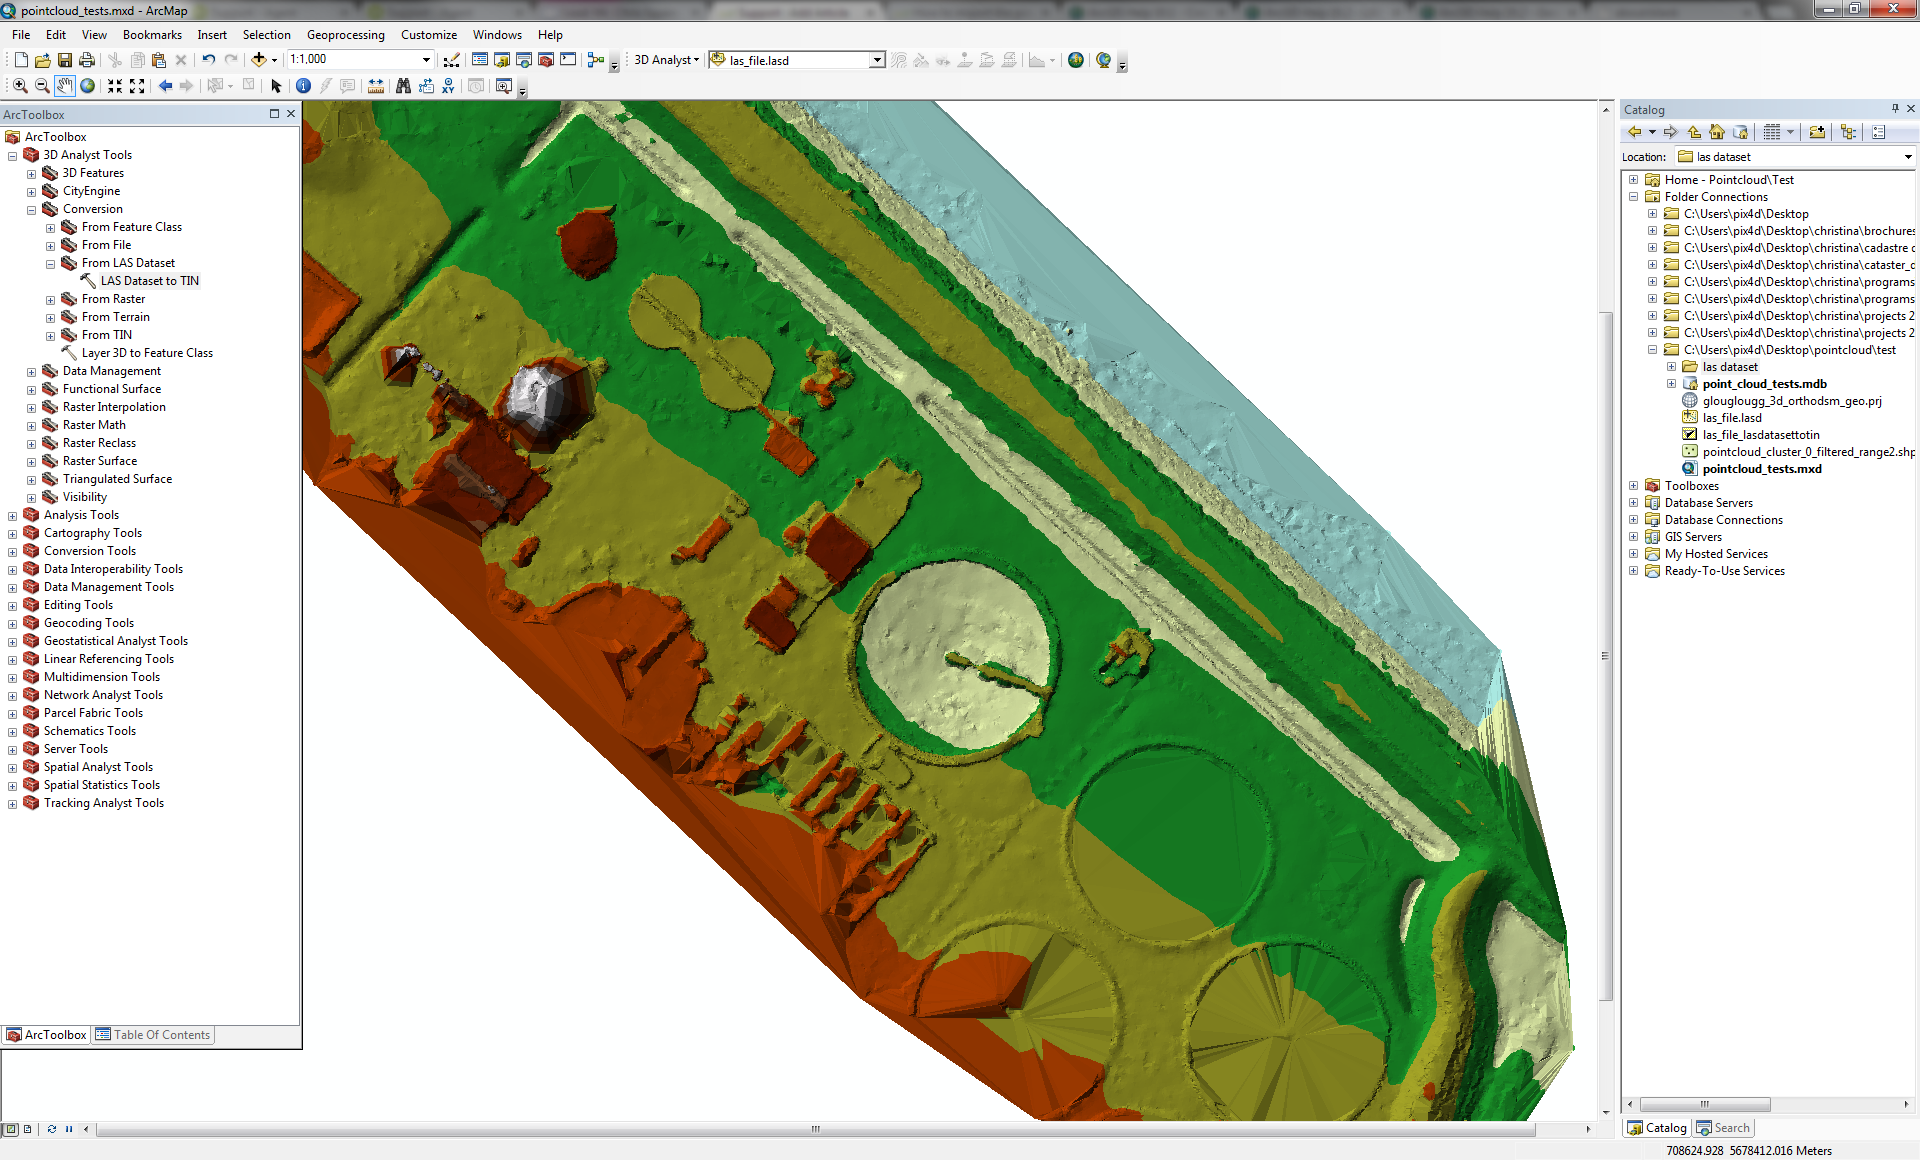Select the Full Extent globe icon
Viewport: 1920px width, 1160px height.
point(87,86)
